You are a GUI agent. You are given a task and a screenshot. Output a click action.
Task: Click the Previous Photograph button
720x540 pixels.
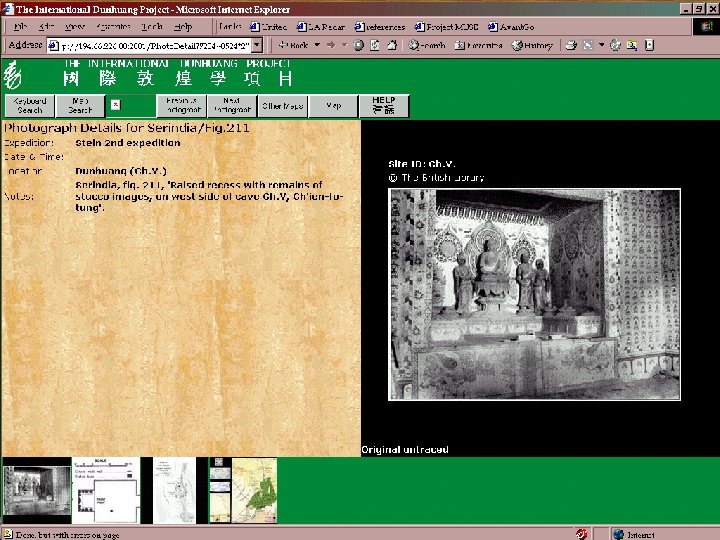point(182,106)
